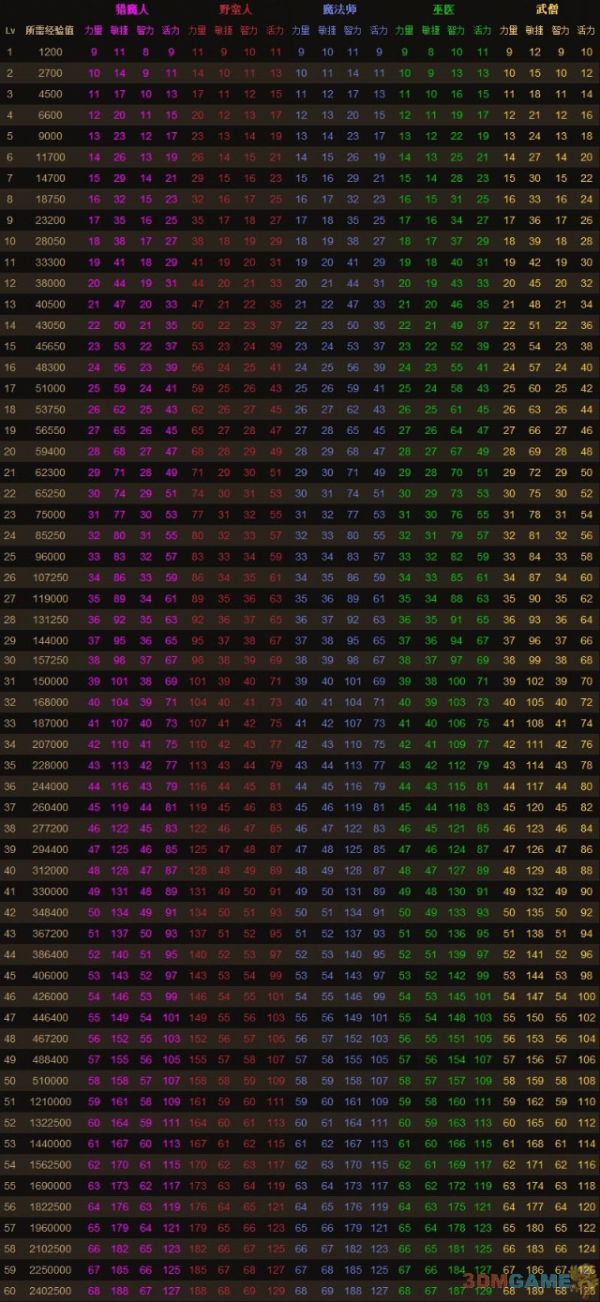Click the 所需经验值 column header
Viewport: 600px width, 1302px height.
pos(49,30)
